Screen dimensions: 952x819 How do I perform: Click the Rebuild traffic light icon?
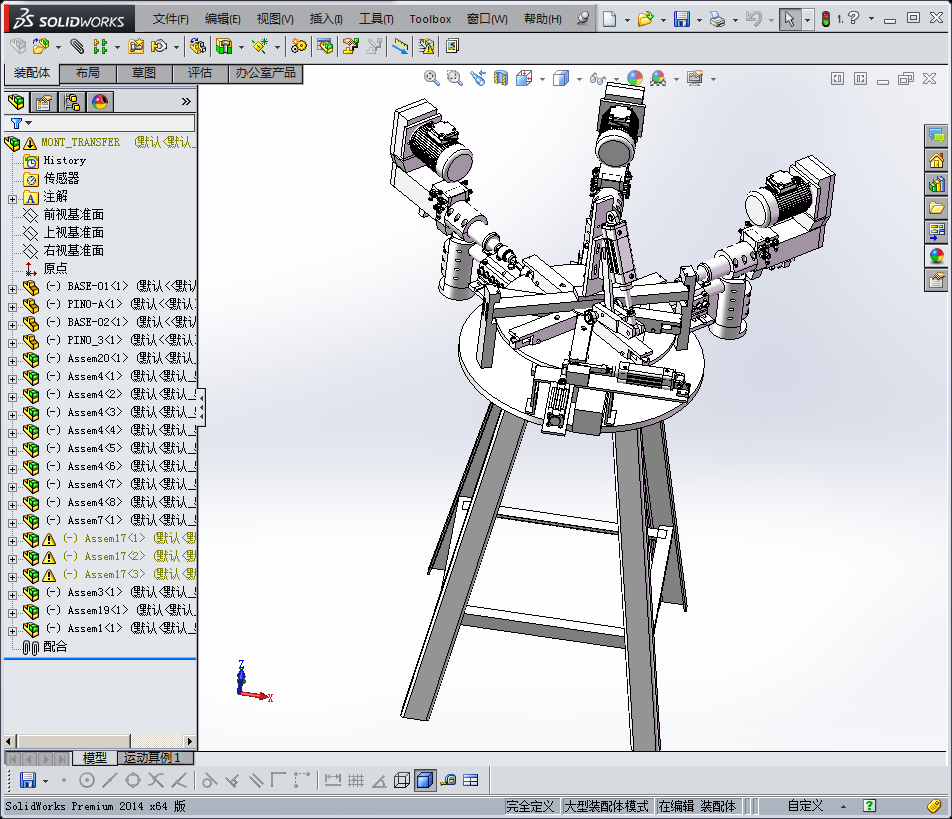825,19
